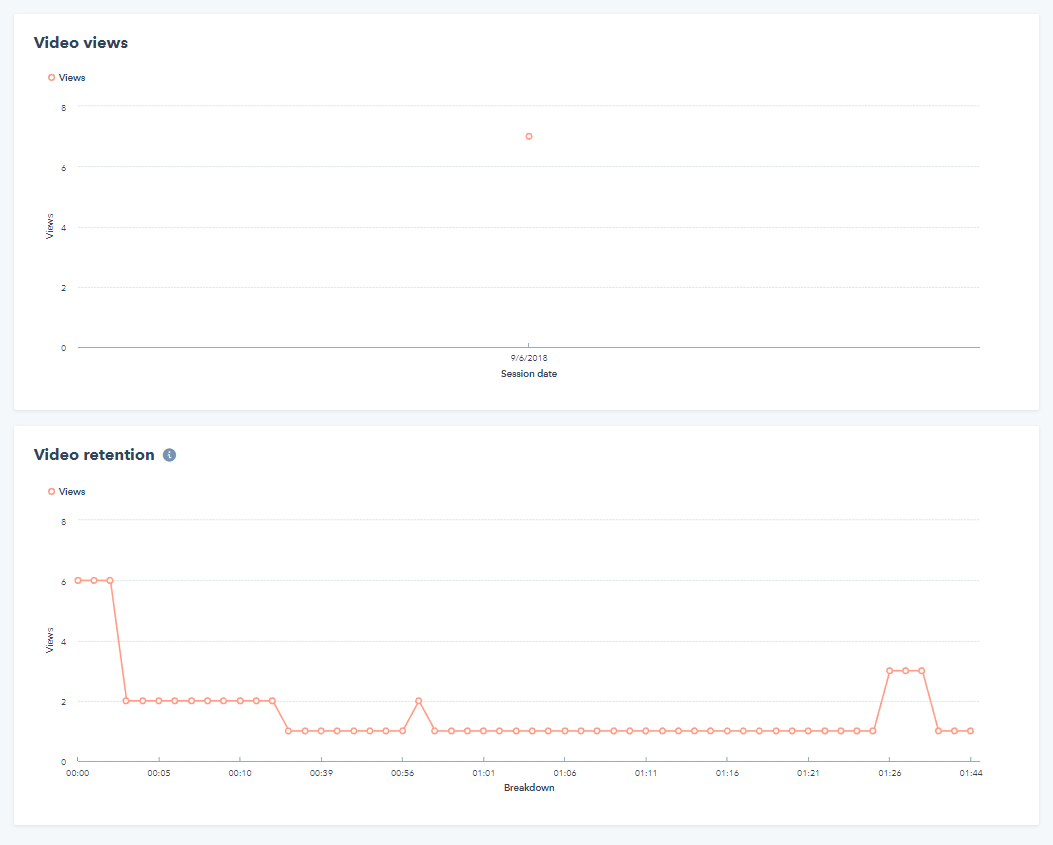Screen dimensions: 1053x845
Task: Select the retention data point above 01:06
Action: coord(565,731)
